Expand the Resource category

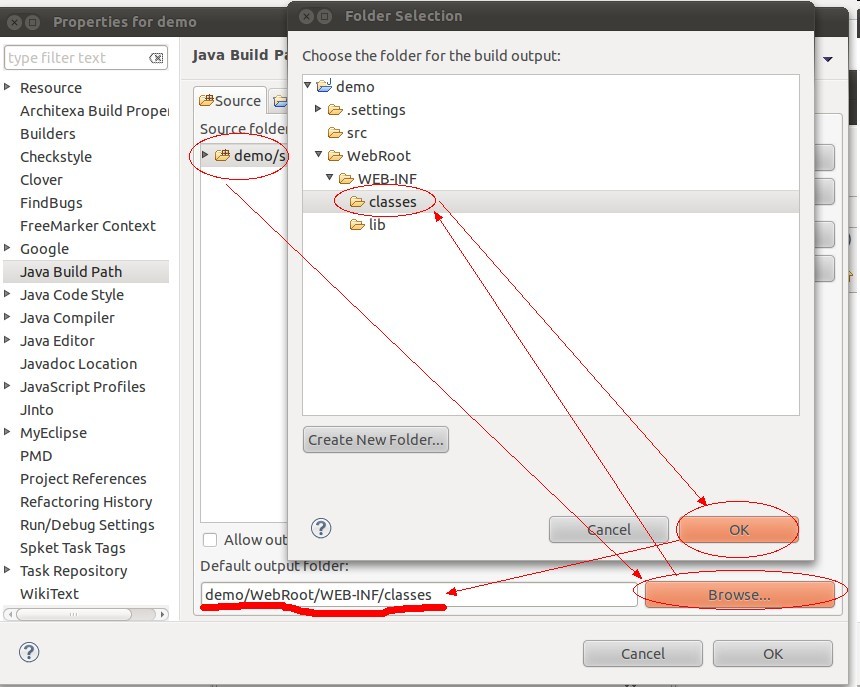7,87
